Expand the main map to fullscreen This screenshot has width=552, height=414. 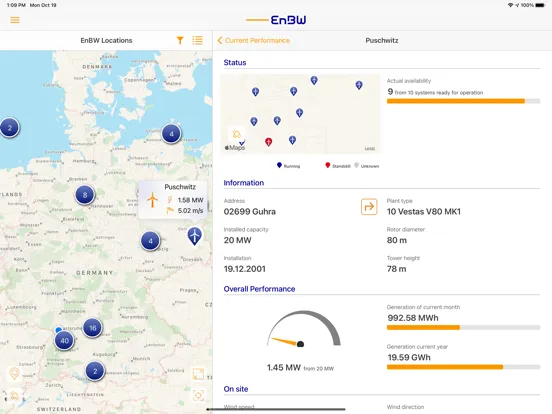(x=198, y=374)
